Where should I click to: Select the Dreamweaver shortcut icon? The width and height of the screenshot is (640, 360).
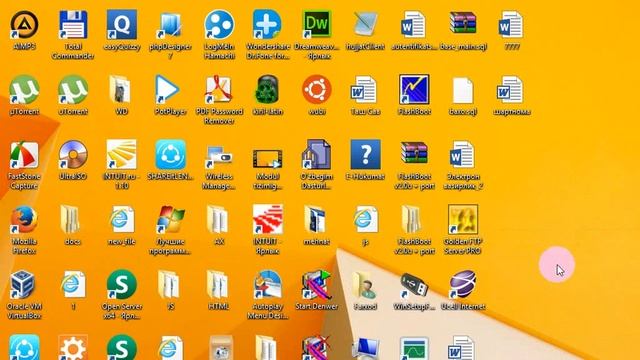click(x=317, y=25)
